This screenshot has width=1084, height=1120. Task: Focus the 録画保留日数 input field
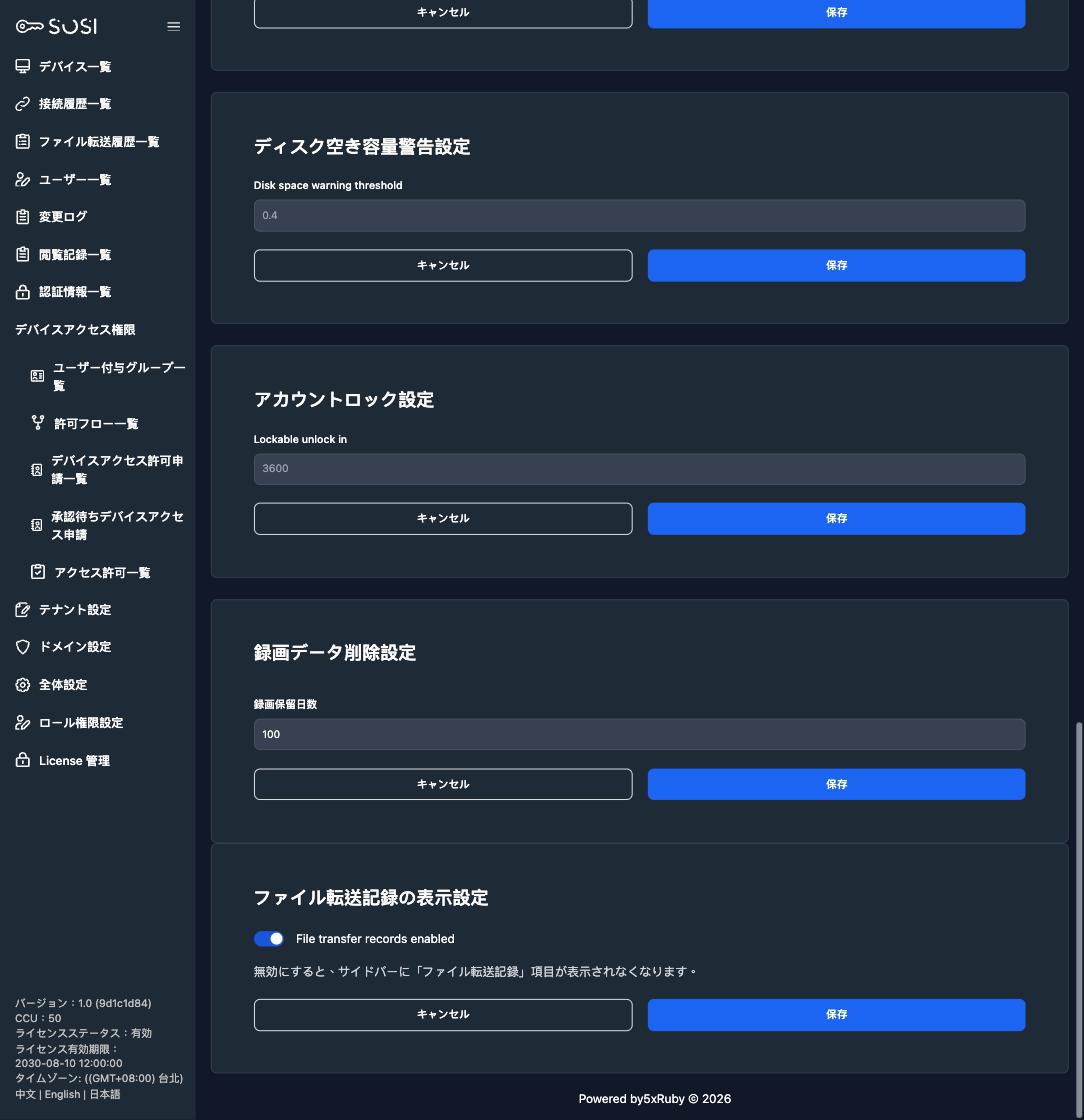coord(639,734)
